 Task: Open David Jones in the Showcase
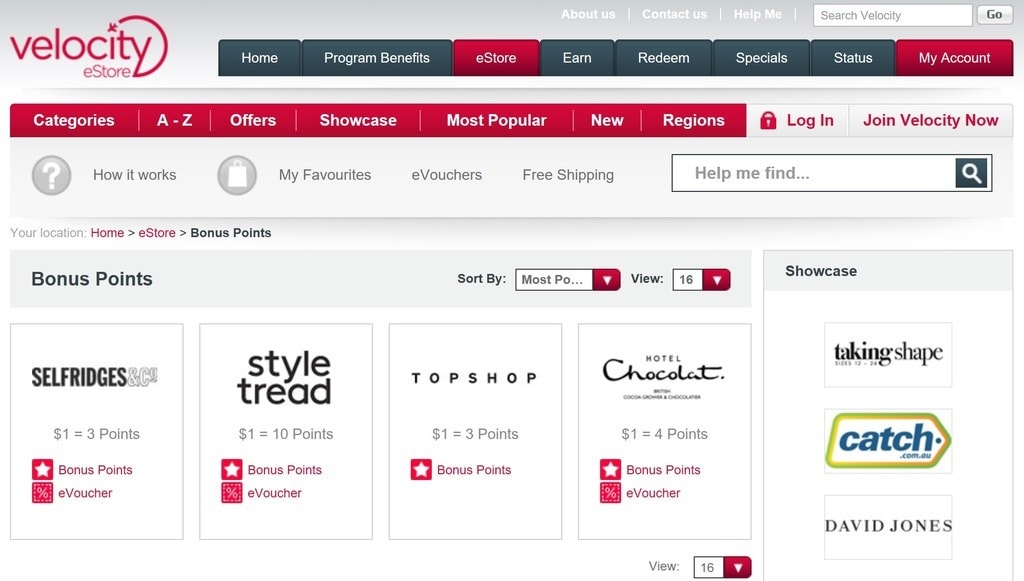tap(888, 527)
